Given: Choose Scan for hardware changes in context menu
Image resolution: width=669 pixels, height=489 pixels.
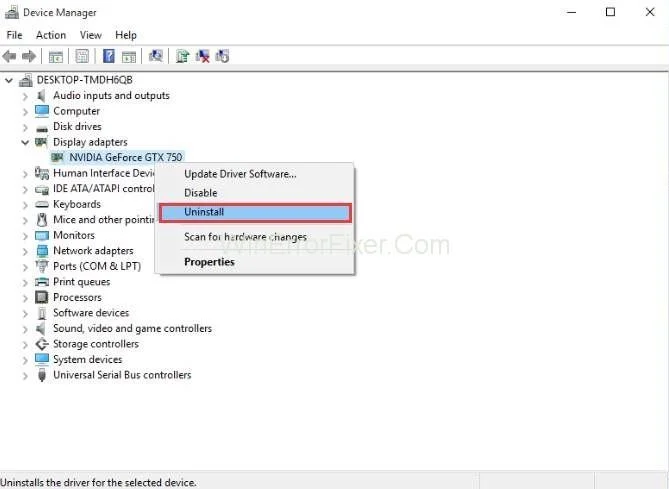Looking at the screenshot, I should (245, 237).
